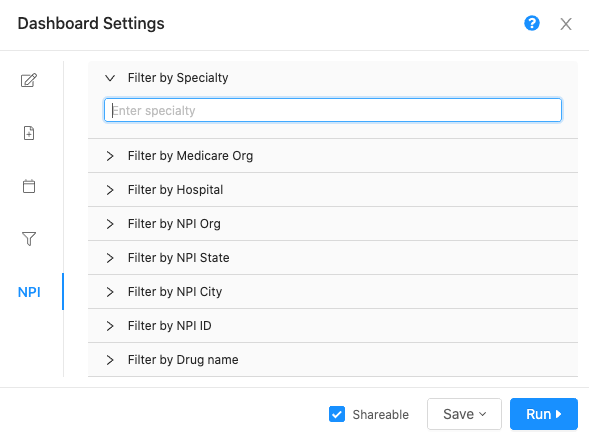
Task: Expand Filter by NPI ID
Action: click(x=333, y=326)
